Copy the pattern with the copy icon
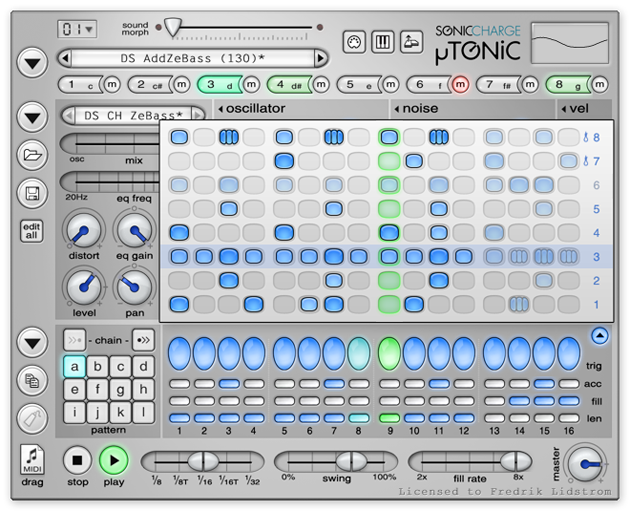This screenshot has height=511, width=630. [32, 380]
